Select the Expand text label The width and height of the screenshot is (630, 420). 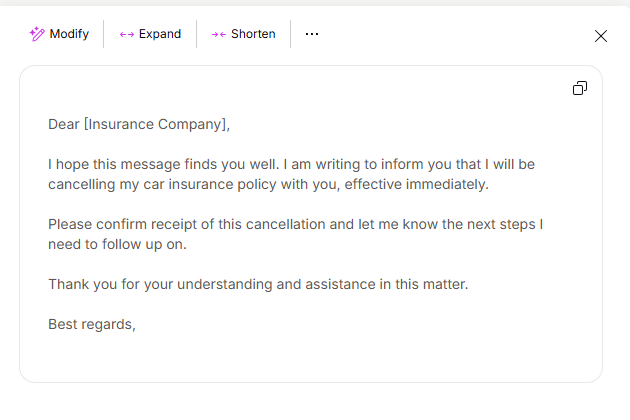160,34
